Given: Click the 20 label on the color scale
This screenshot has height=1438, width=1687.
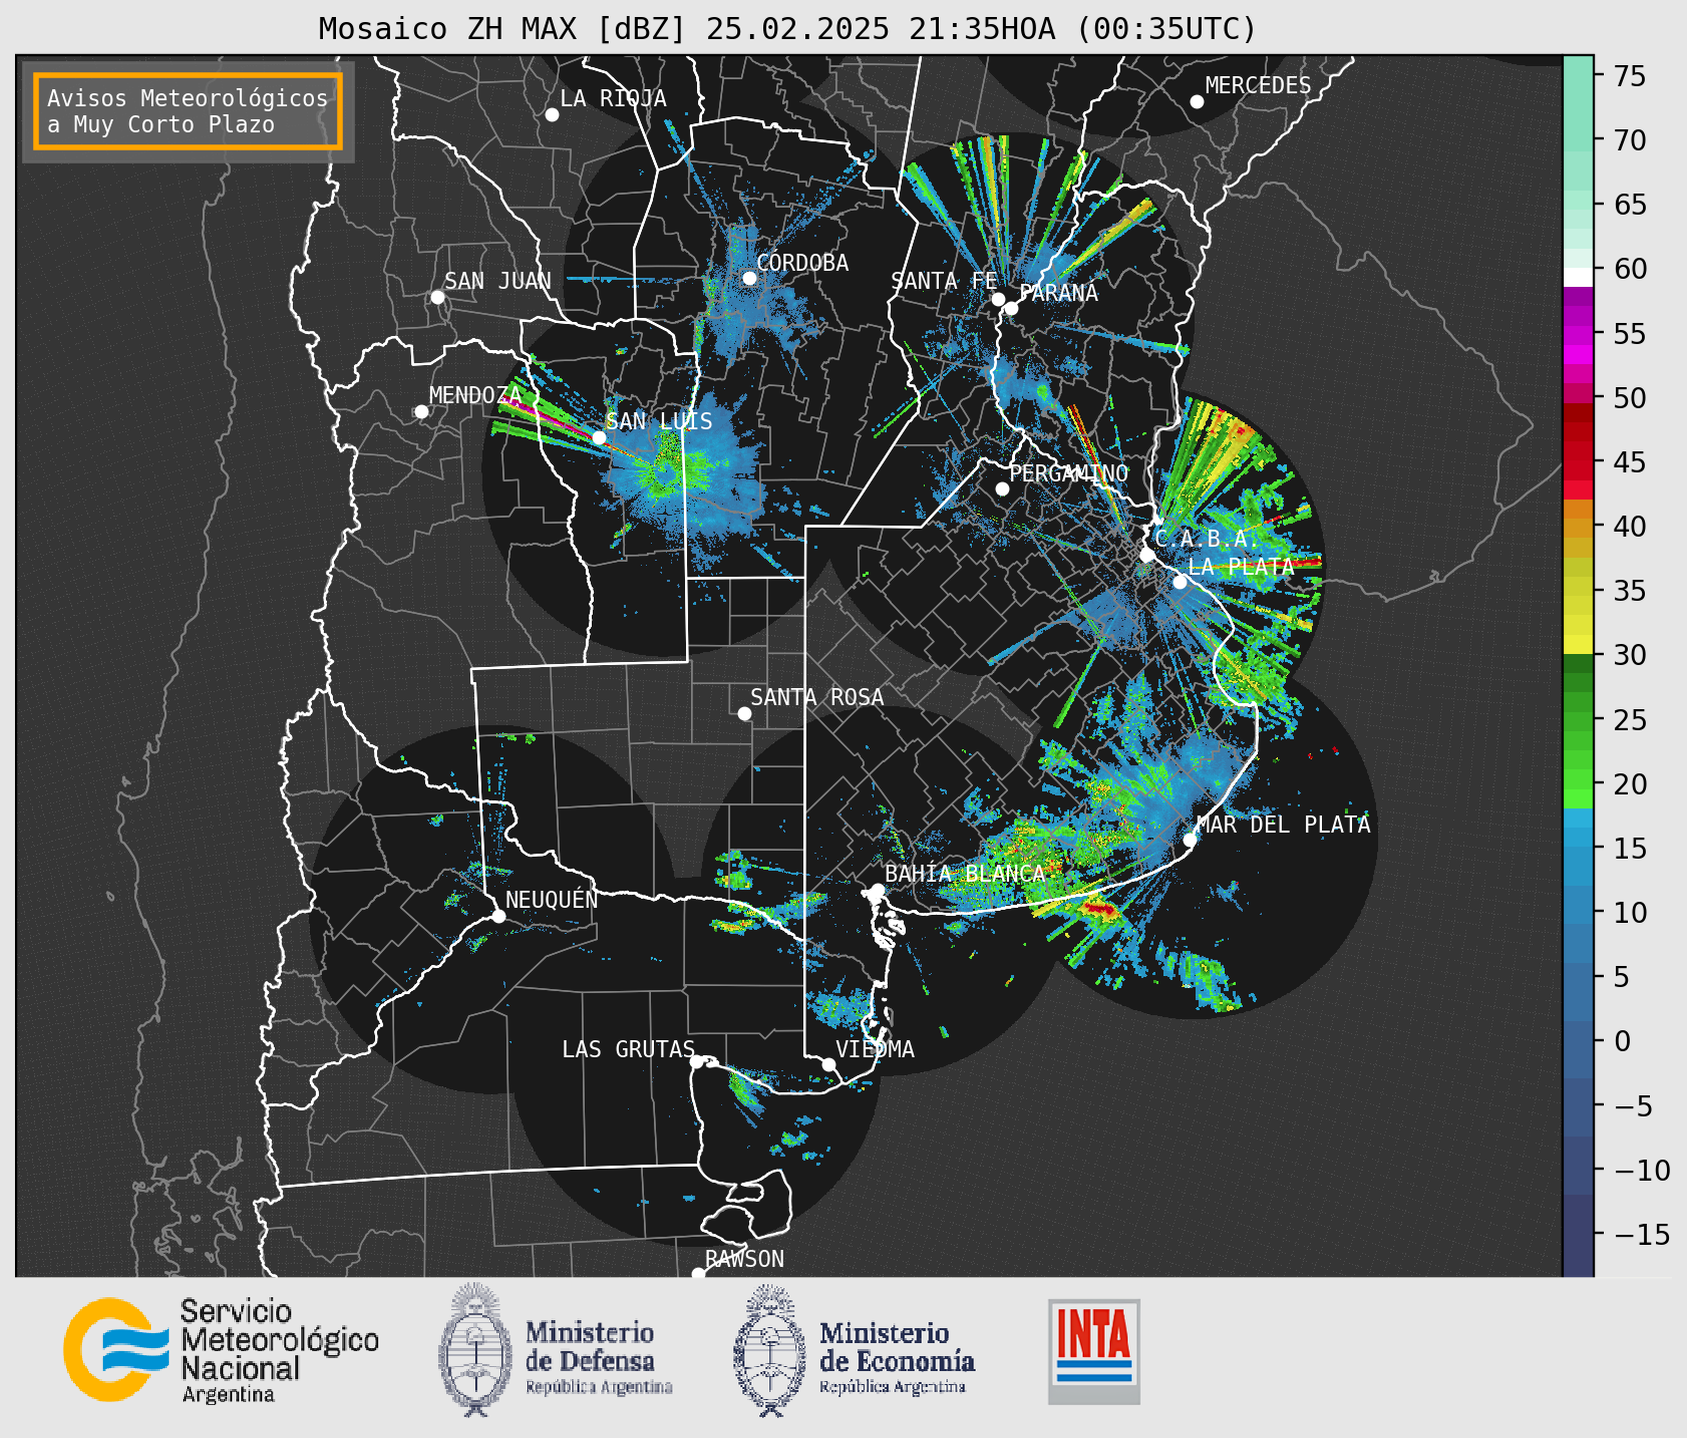Looking at the screenshot, I should 1630,784.
